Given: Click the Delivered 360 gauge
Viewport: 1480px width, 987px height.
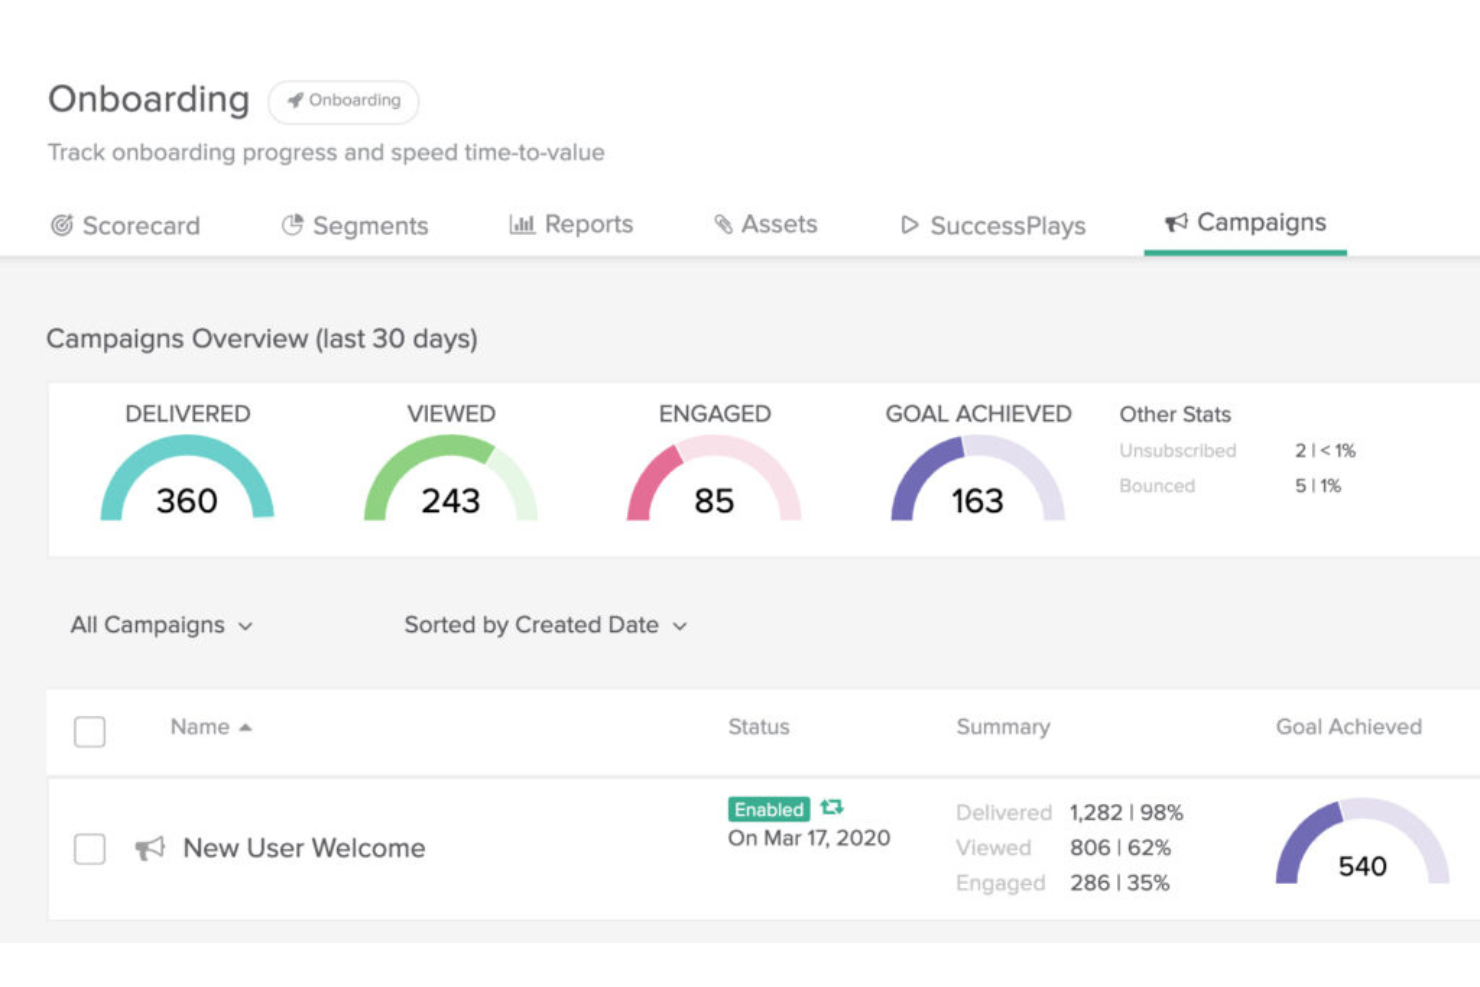Looking at the screenshot, I should (x=187, y=480).
